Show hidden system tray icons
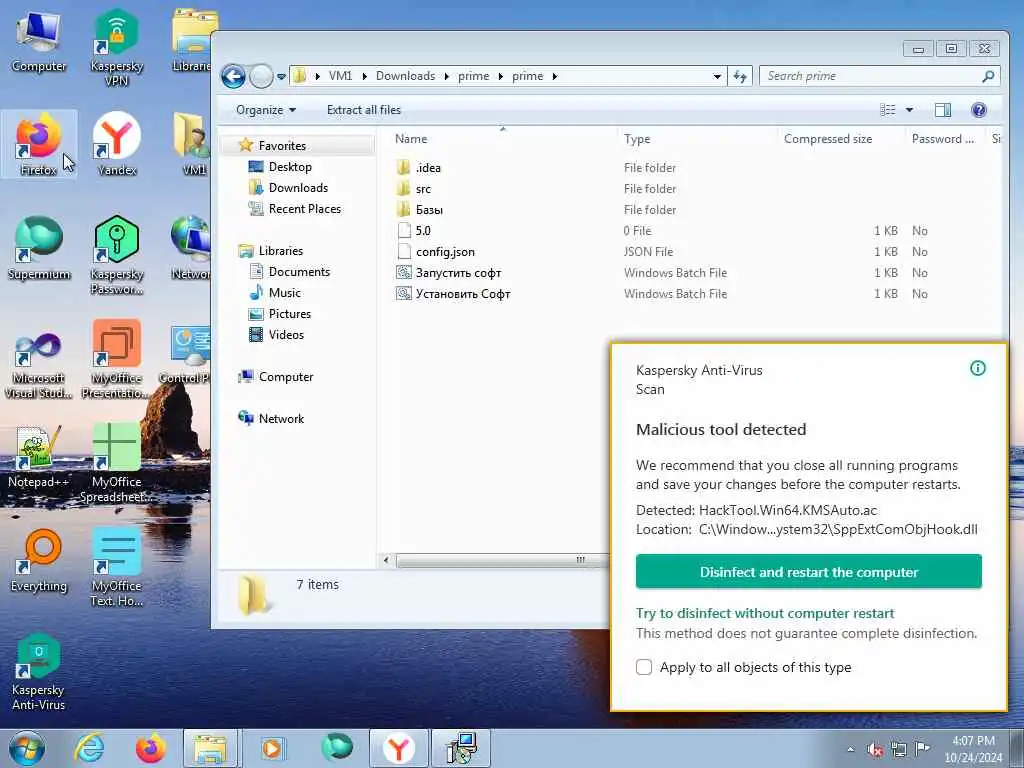The width and height of the screenshot is (1024, 768). (850, 750)
